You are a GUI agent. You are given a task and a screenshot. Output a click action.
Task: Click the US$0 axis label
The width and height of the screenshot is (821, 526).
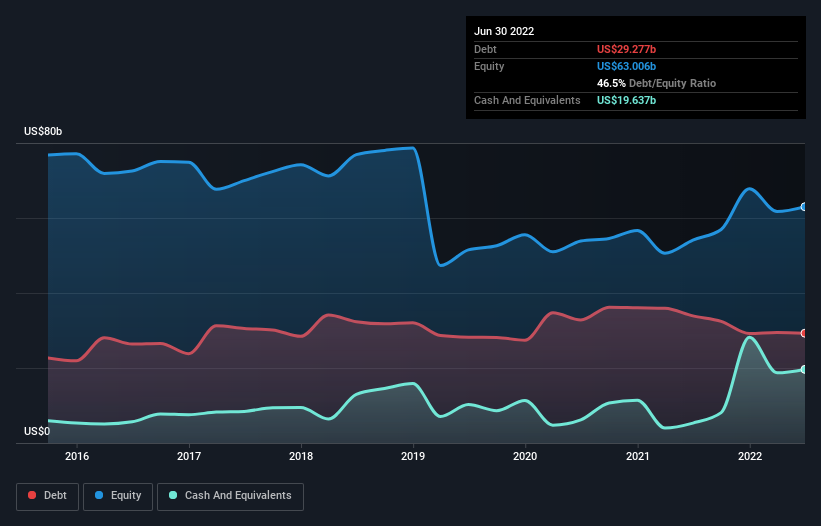coord(37,431)
